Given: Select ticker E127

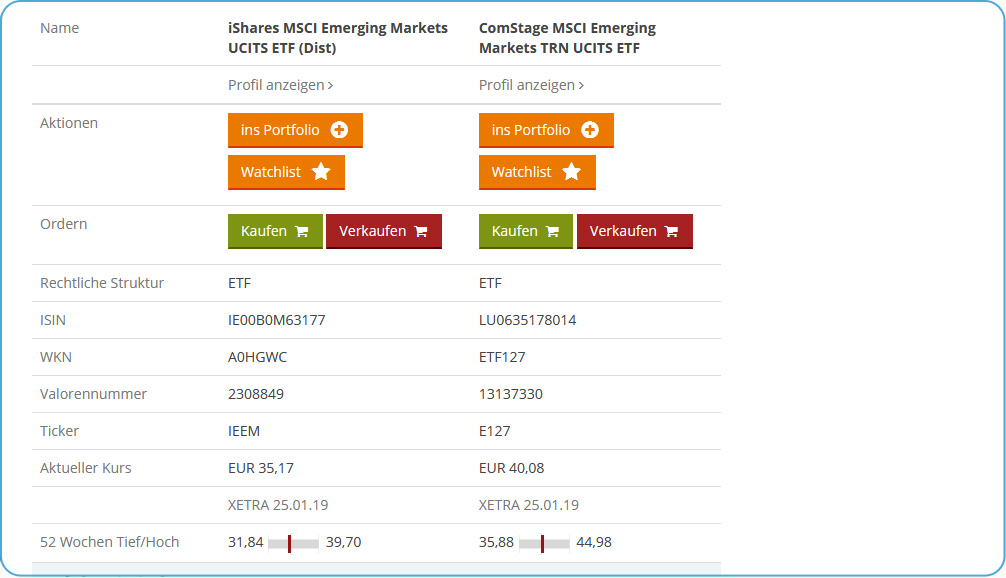Looking at the screenshot, I should coord(495,431).
